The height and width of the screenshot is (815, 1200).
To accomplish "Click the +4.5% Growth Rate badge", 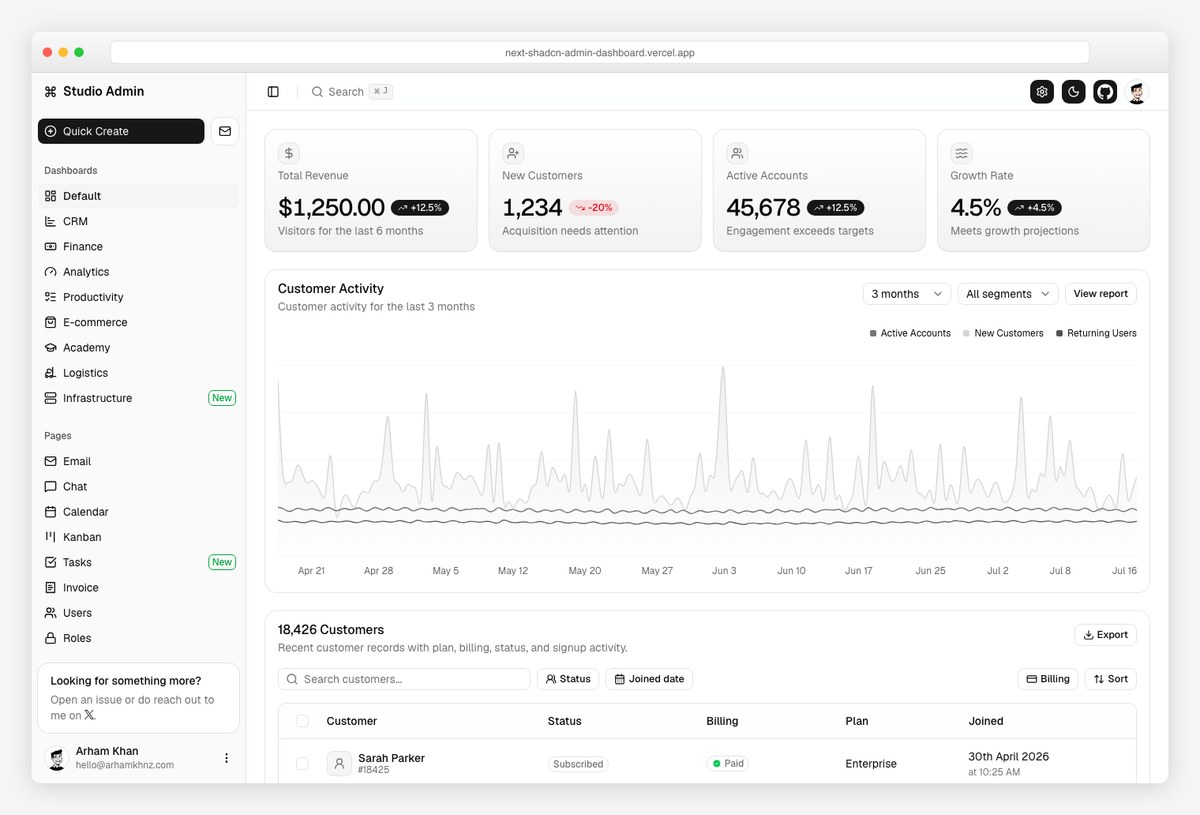I will [x=1034, y=208].
